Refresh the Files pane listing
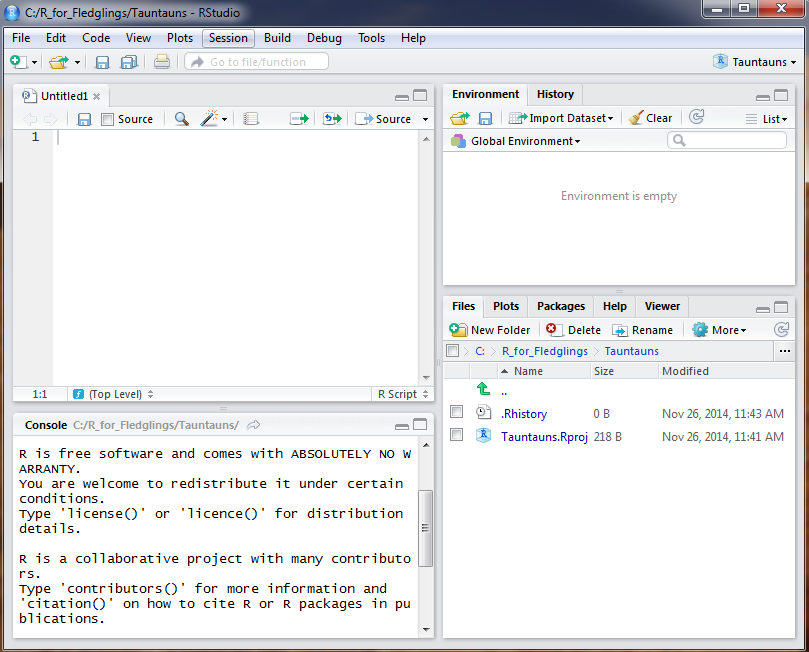This screenshot has height=652, width=809. tap(781, 329)
